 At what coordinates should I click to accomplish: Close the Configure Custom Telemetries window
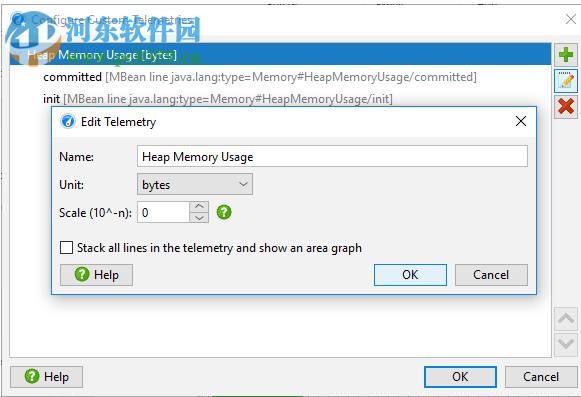571,19
